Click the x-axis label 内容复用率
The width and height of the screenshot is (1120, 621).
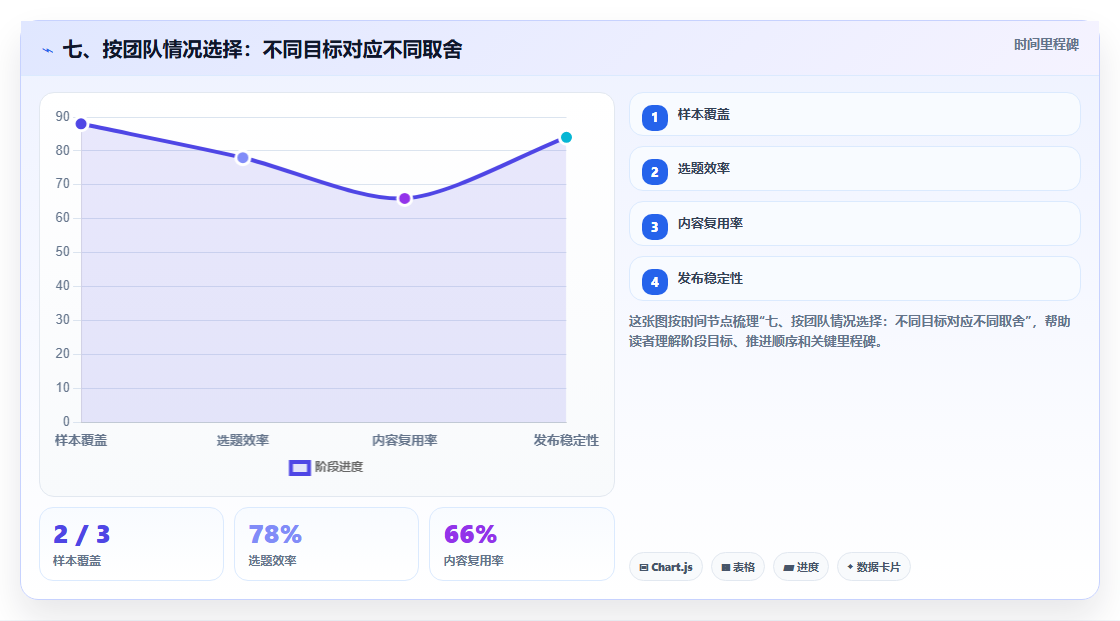(x=404, y=440)
